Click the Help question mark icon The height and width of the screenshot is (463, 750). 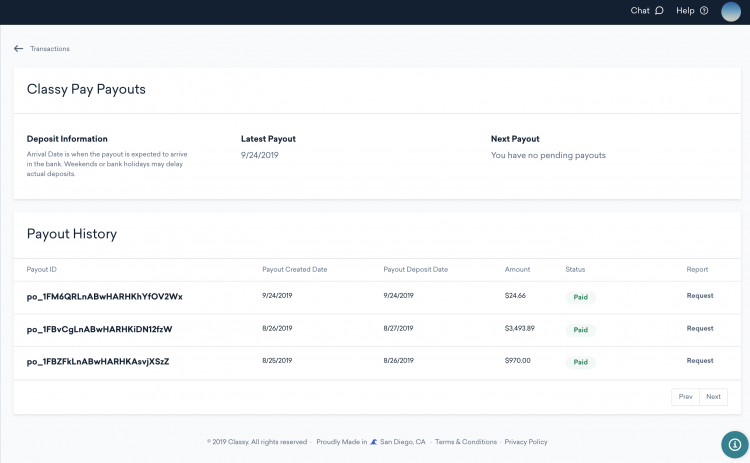pyautogui.click(x=704, y=11)
